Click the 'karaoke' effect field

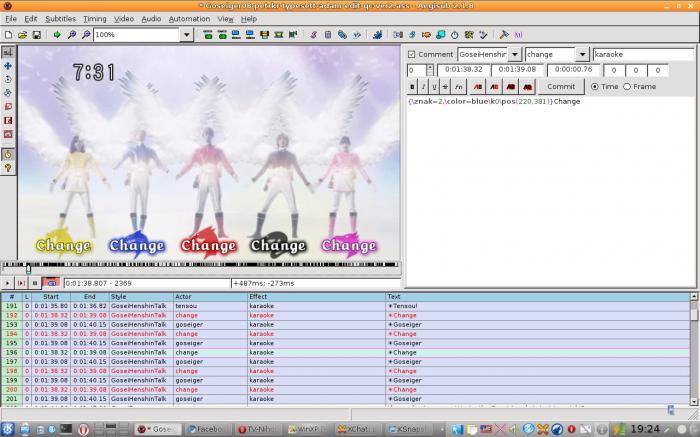click(644, 54)
